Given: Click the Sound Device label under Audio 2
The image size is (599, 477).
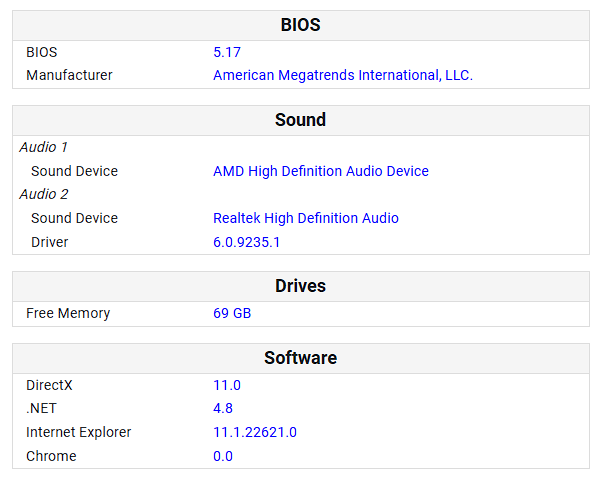Looking at the screenshot, I should pyautogui.click(x=74, y=218).
